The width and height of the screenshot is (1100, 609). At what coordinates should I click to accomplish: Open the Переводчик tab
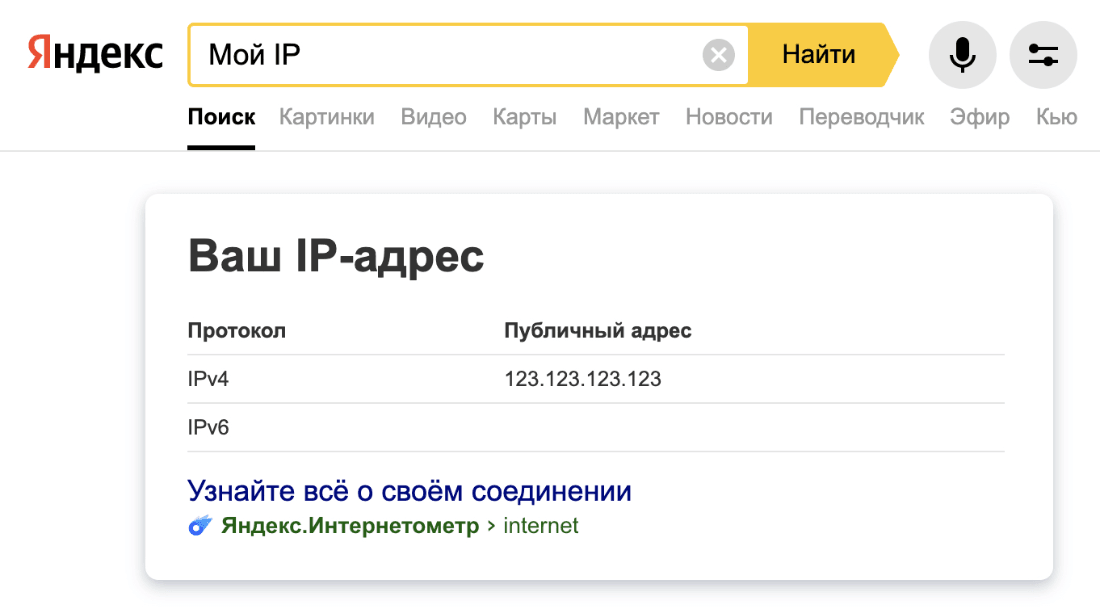point(861,117)
